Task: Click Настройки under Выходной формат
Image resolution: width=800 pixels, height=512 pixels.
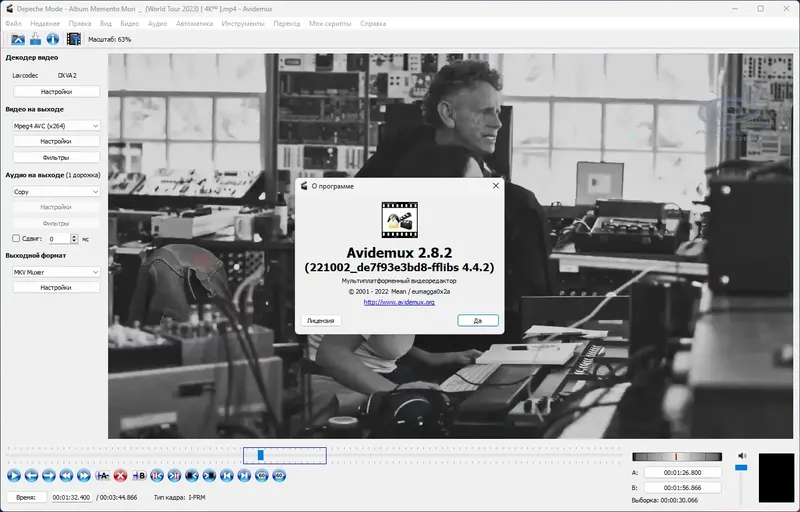Action: [56, 288]
